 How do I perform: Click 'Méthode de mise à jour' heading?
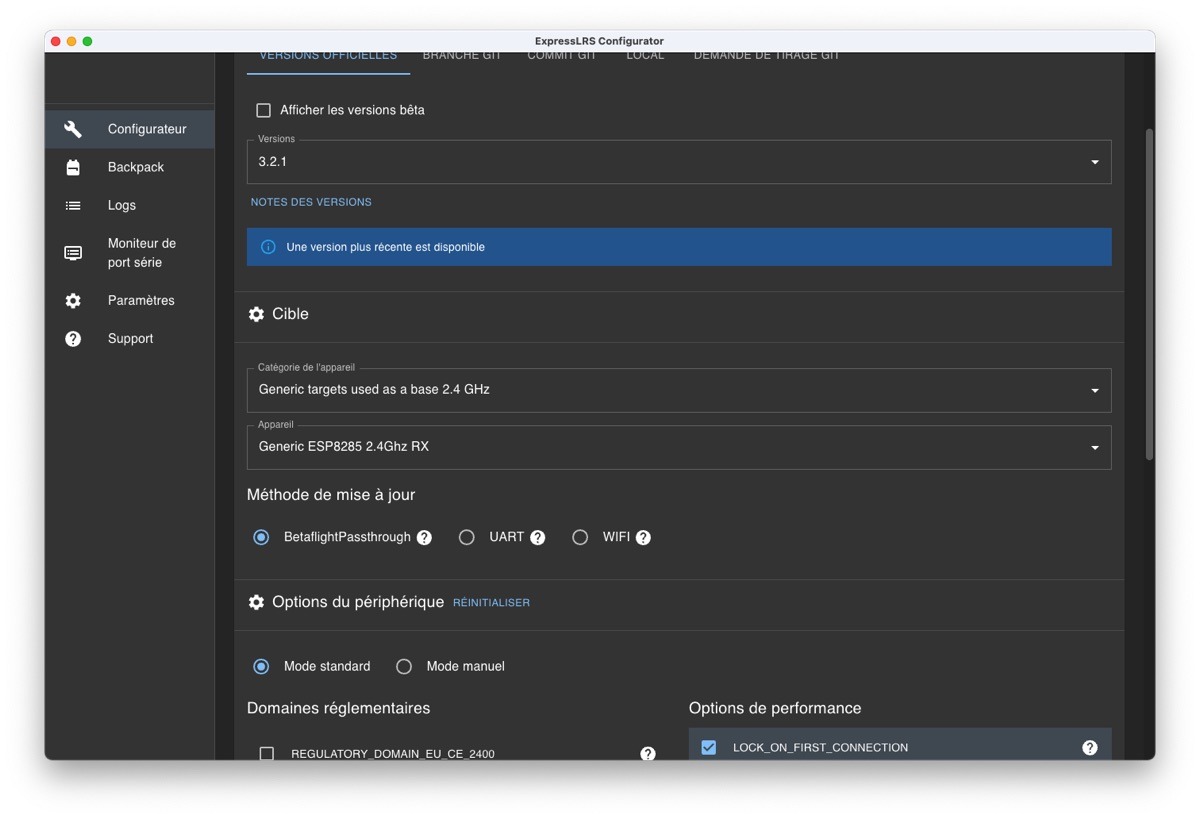tap(331, 495)
